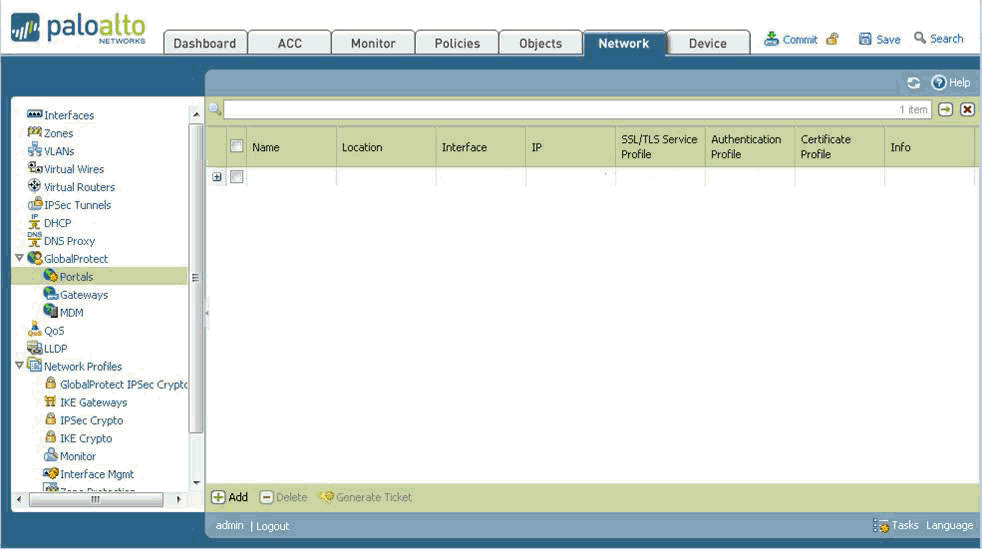Viewport: 982px width, 549px height.
Task: Click the Logout link
Action: pyautogui.click(x=272, y=526)
